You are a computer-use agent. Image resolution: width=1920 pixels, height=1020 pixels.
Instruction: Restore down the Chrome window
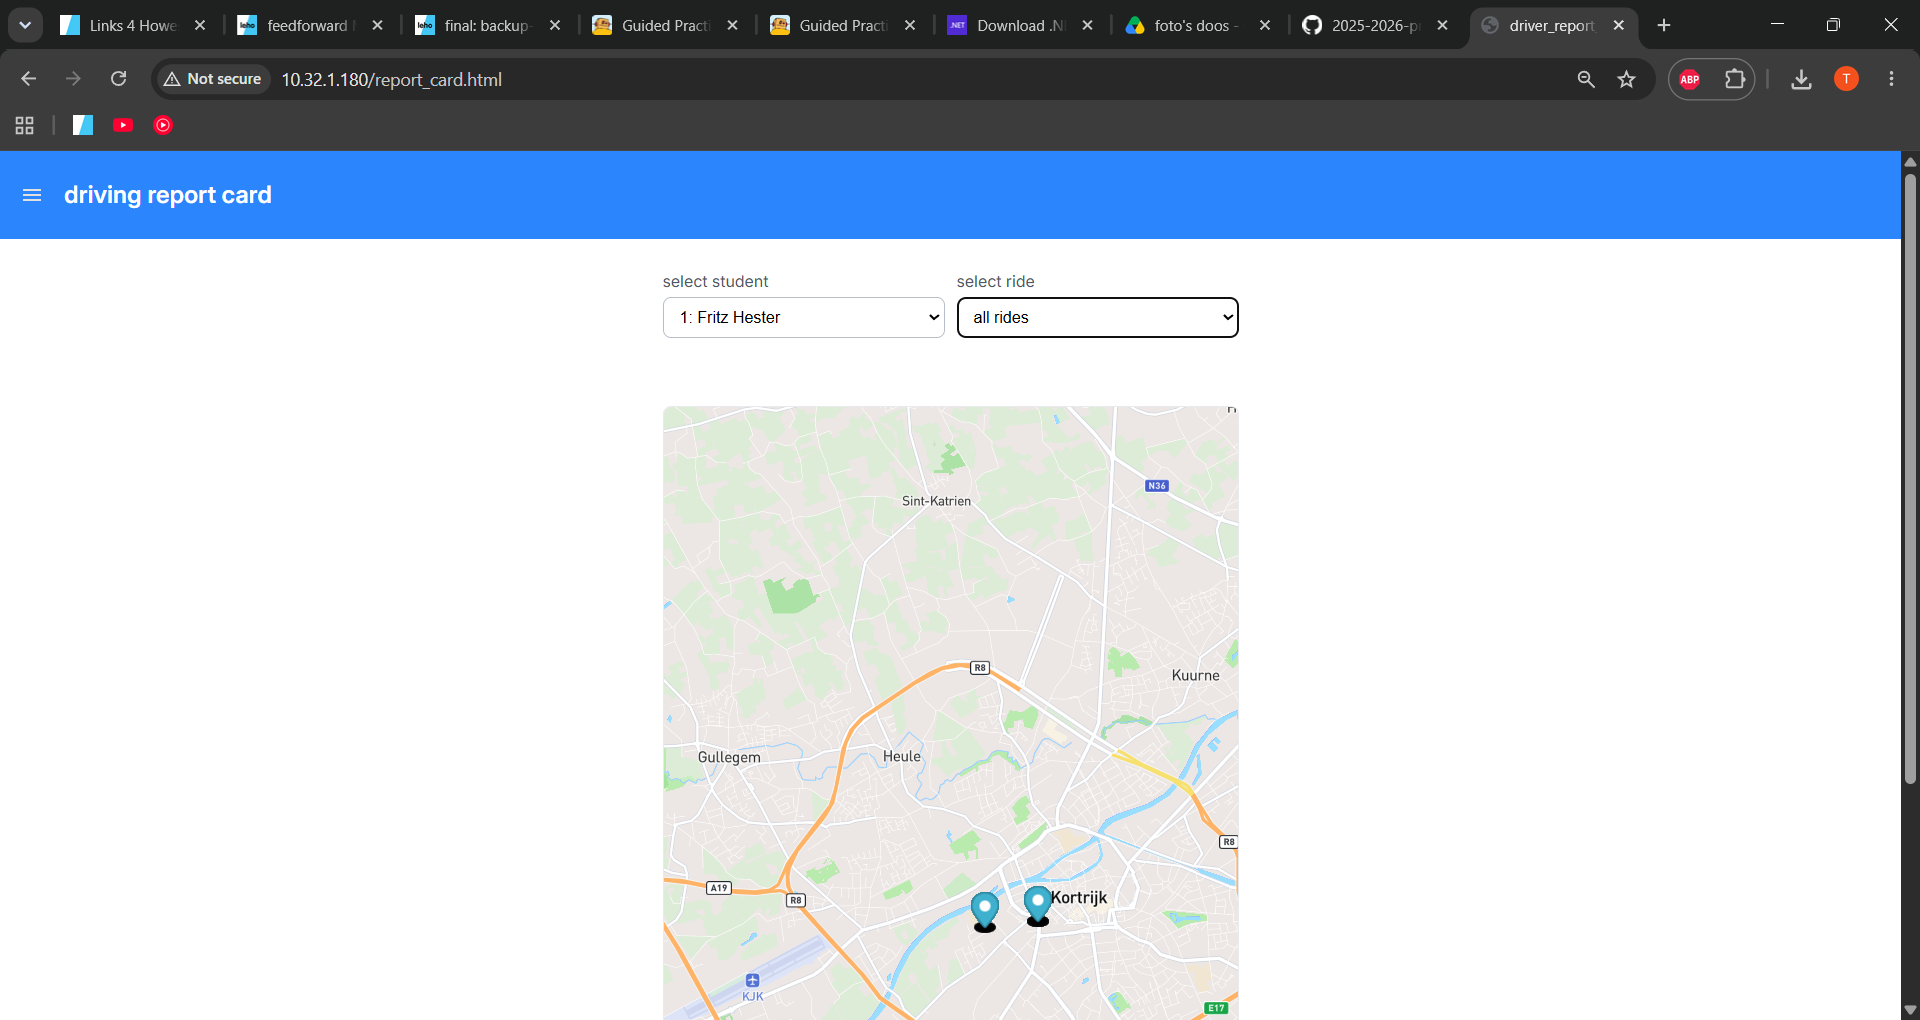(x=1833, y=25)
